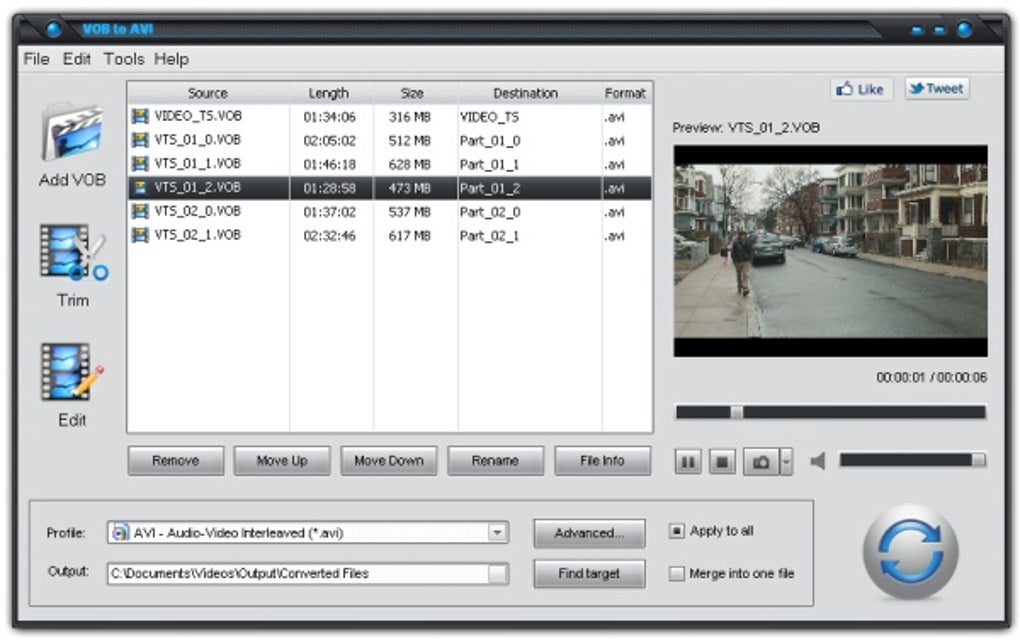
Task: Sort by the Format column header
Action: click(x=625, y=93)
